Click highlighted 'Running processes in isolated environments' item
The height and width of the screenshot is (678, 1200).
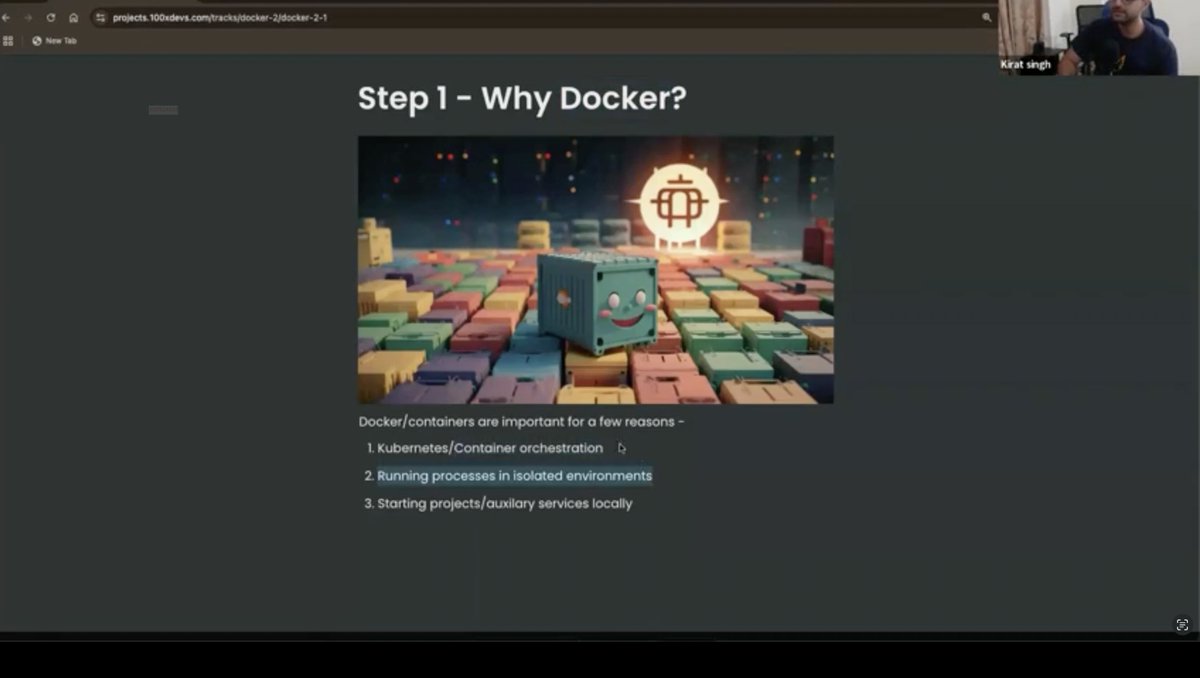(x=514, y=476)
